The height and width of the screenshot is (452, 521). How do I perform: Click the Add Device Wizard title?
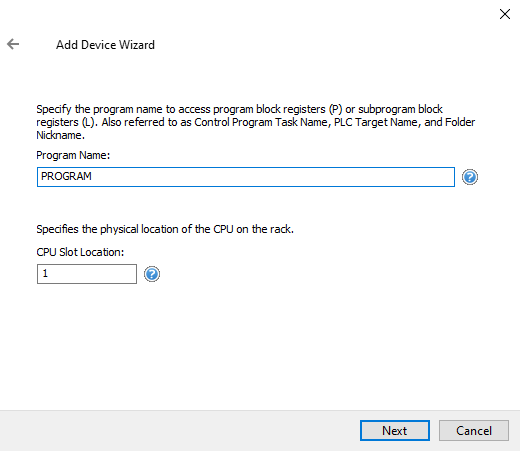[105, 45]
